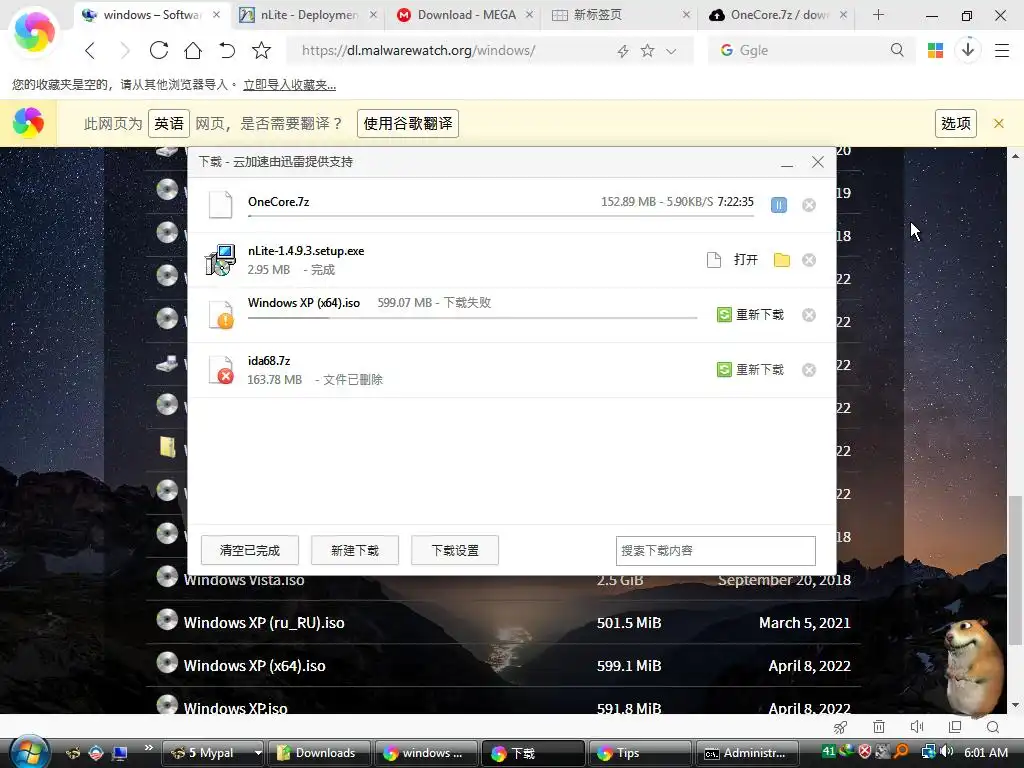The width and height of the screenshot is (1024, 768).
Task: Click 重新下载 for ida68.7z
Action: [750, 370]
